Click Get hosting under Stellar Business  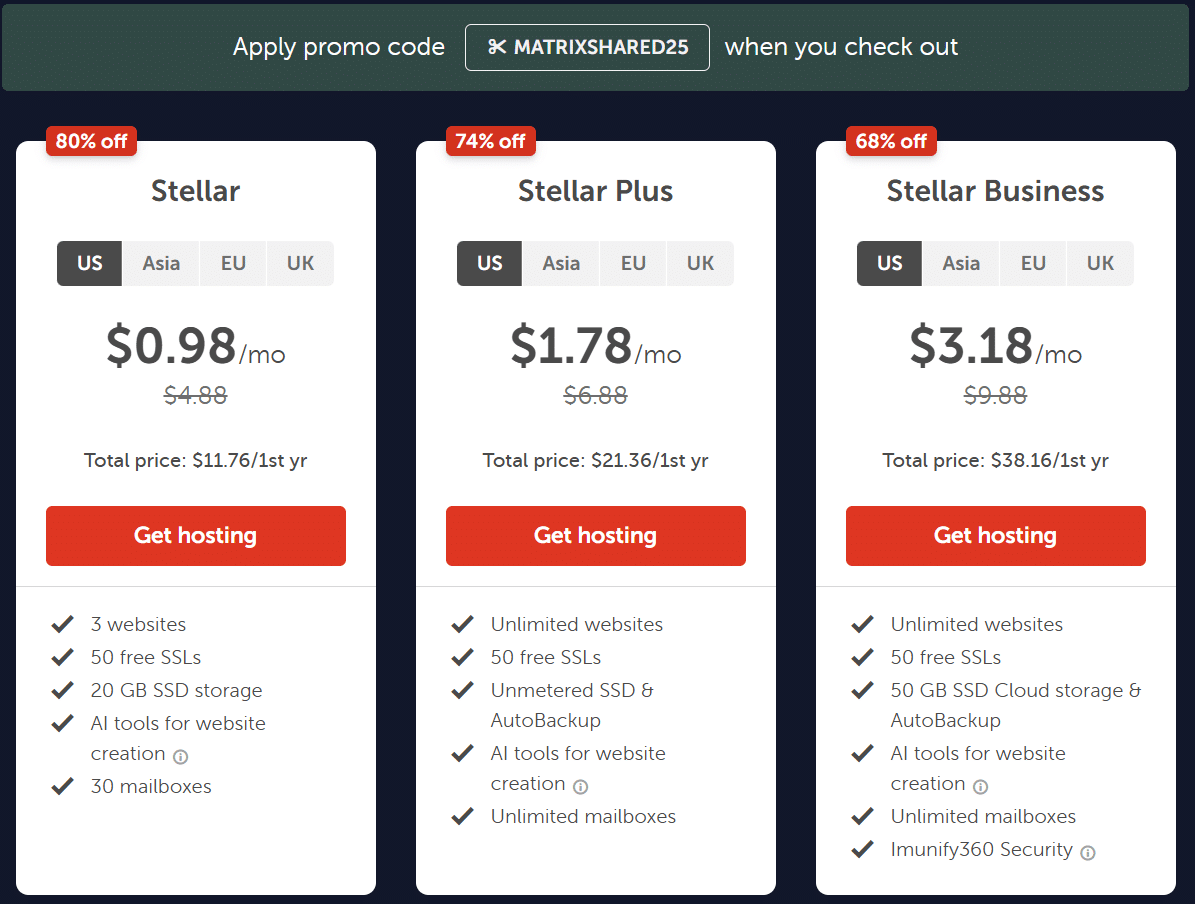point(995,536)
